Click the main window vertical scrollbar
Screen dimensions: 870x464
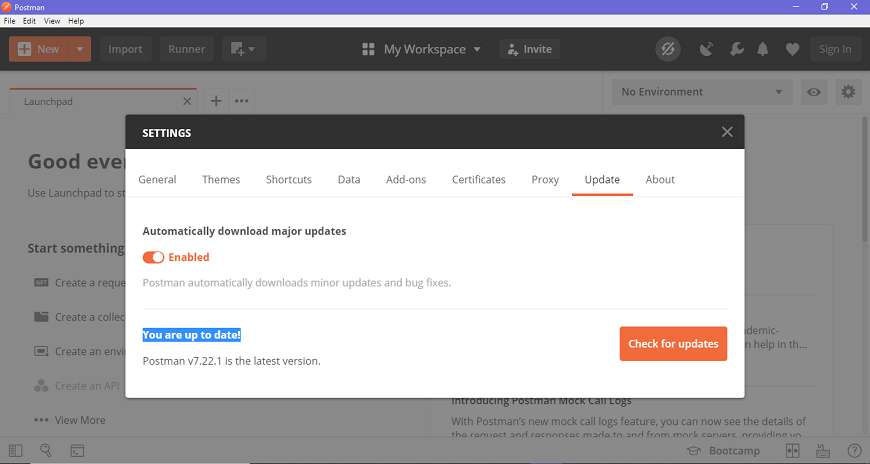[x=865, y=178]
